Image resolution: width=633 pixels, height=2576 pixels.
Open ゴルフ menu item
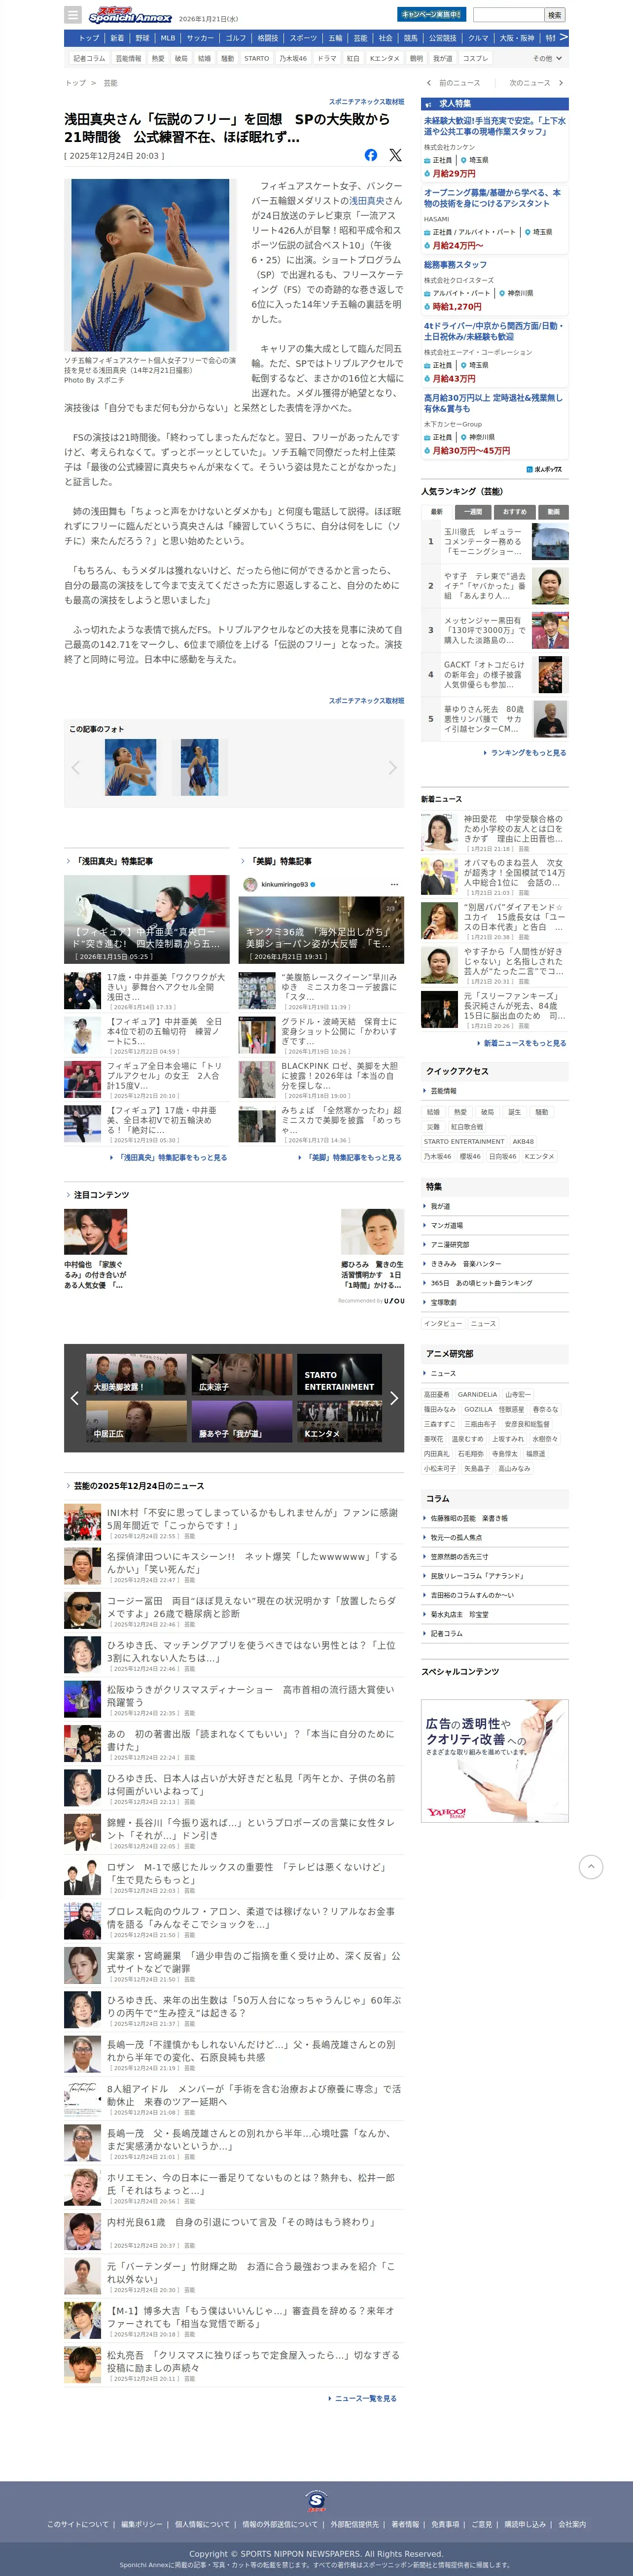tap(236, 38)
